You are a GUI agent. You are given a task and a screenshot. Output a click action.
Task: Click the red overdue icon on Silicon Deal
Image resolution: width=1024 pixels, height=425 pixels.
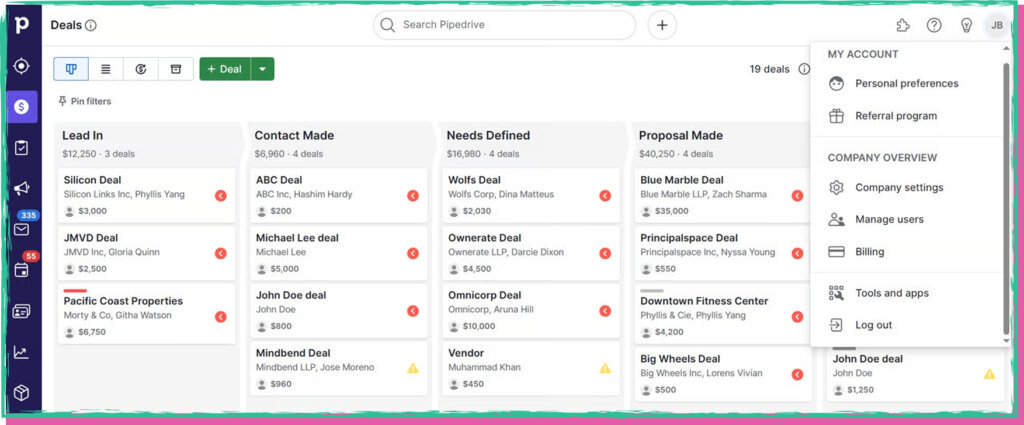pos(221,195)
